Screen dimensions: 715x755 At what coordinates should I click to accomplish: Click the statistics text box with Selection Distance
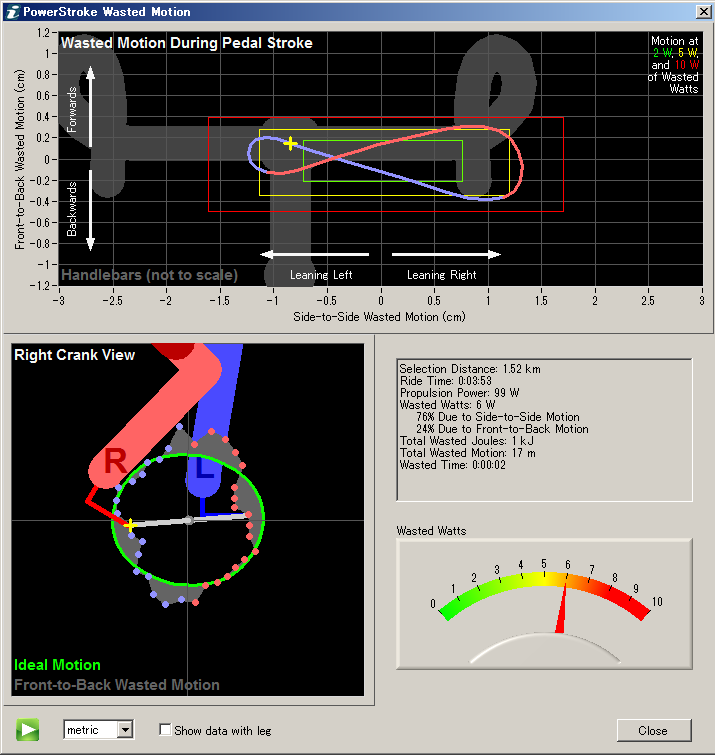click(544, 429)
